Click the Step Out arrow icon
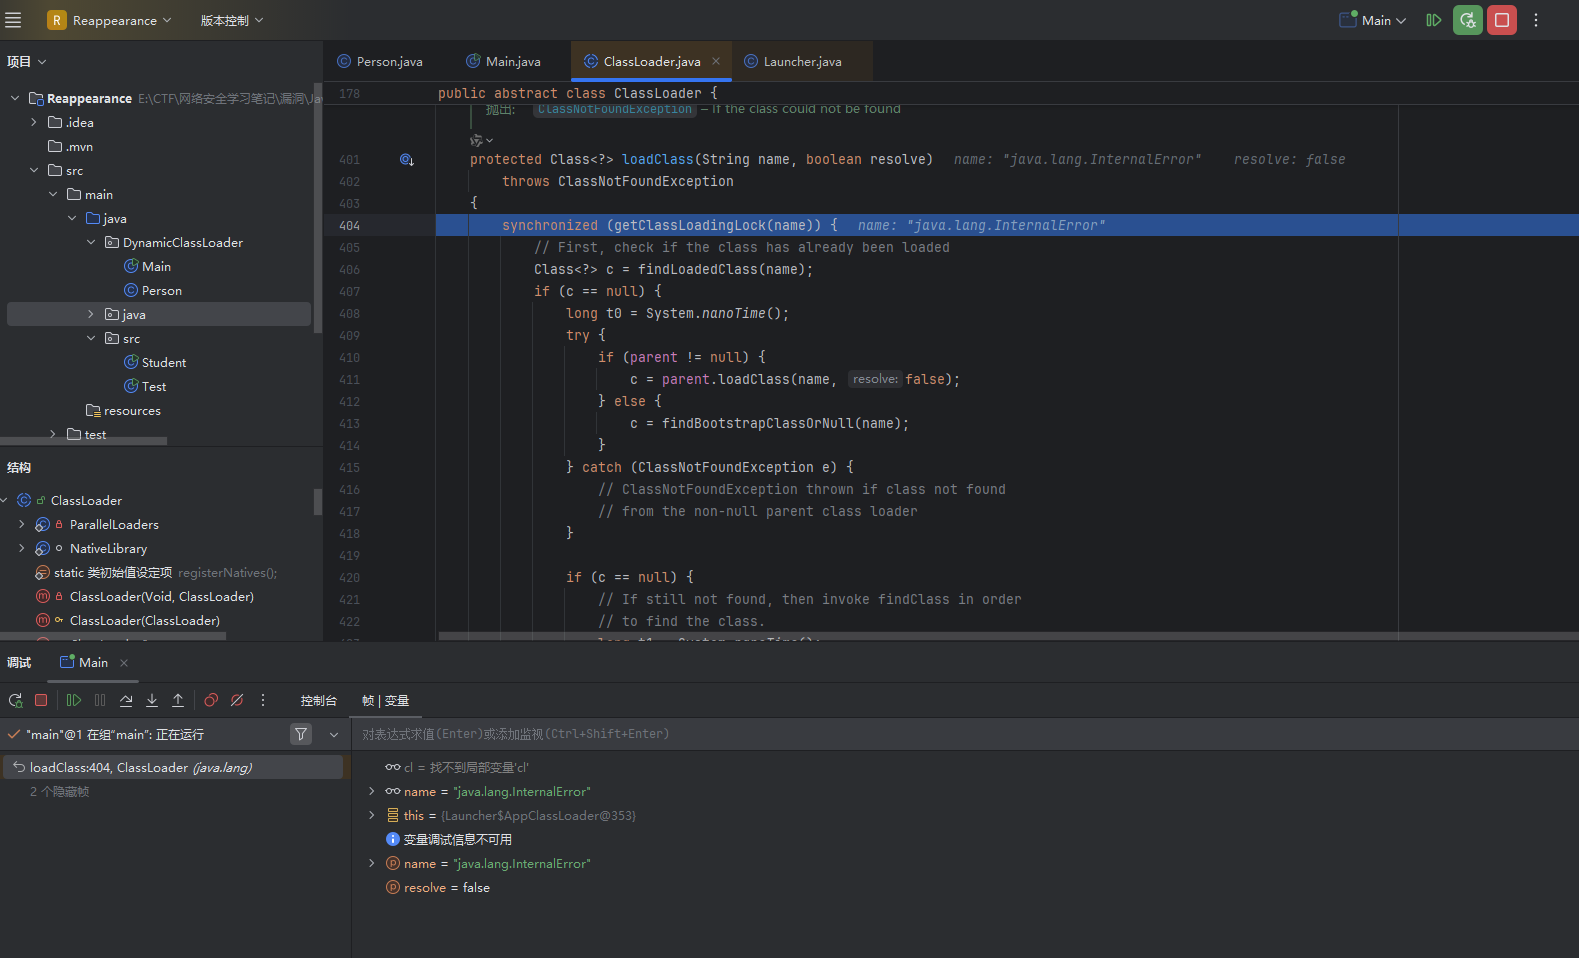This screenshot has height=958, width=1579. 178,701
